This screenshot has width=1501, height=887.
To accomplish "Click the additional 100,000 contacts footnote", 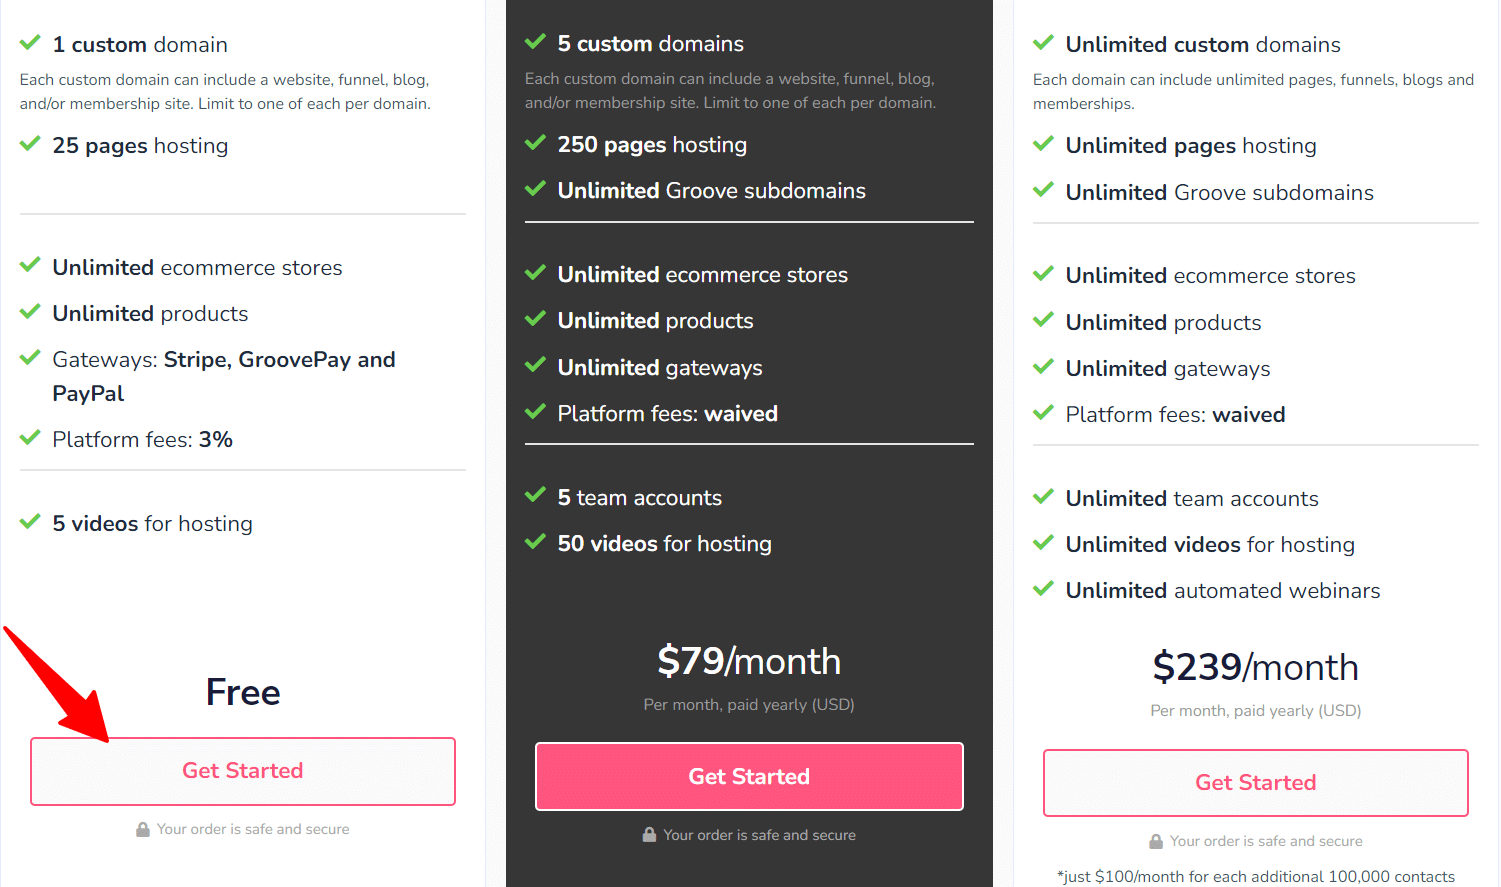I will point(1256,876).
